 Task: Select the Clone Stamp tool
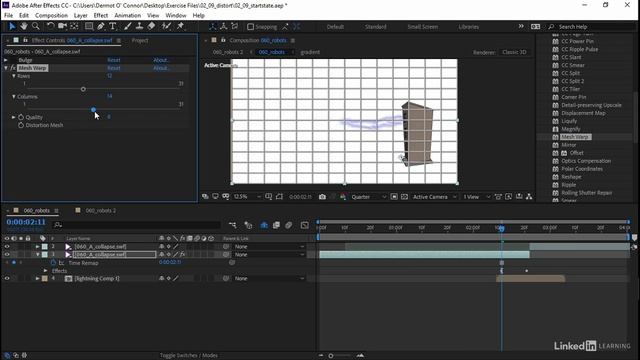coord(139,26)
